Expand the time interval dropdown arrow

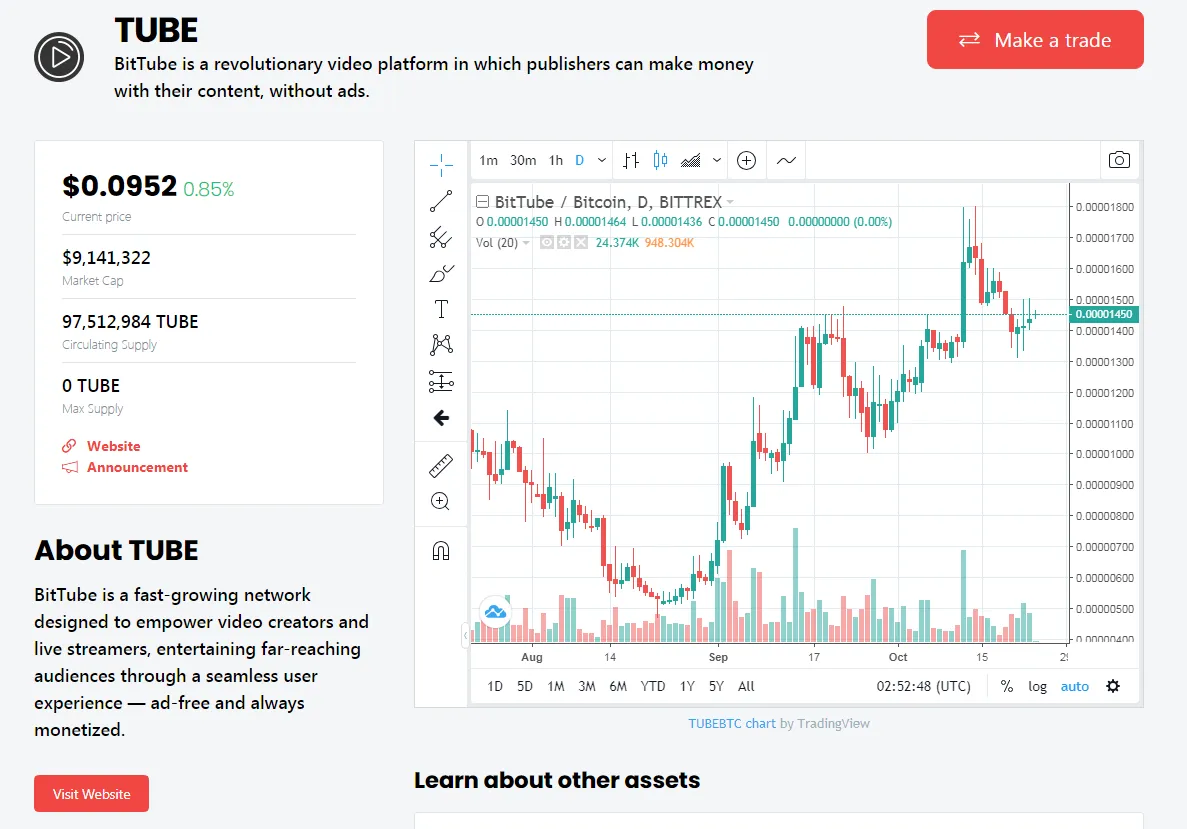602,161
